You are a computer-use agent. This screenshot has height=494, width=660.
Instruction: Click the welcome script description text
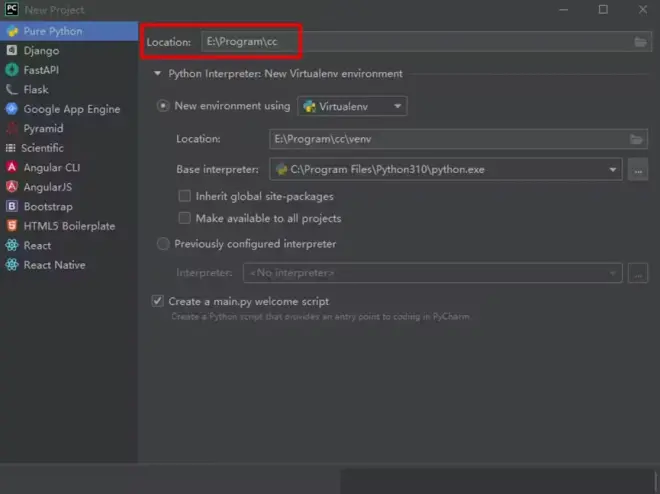click(x=320, y=316)
